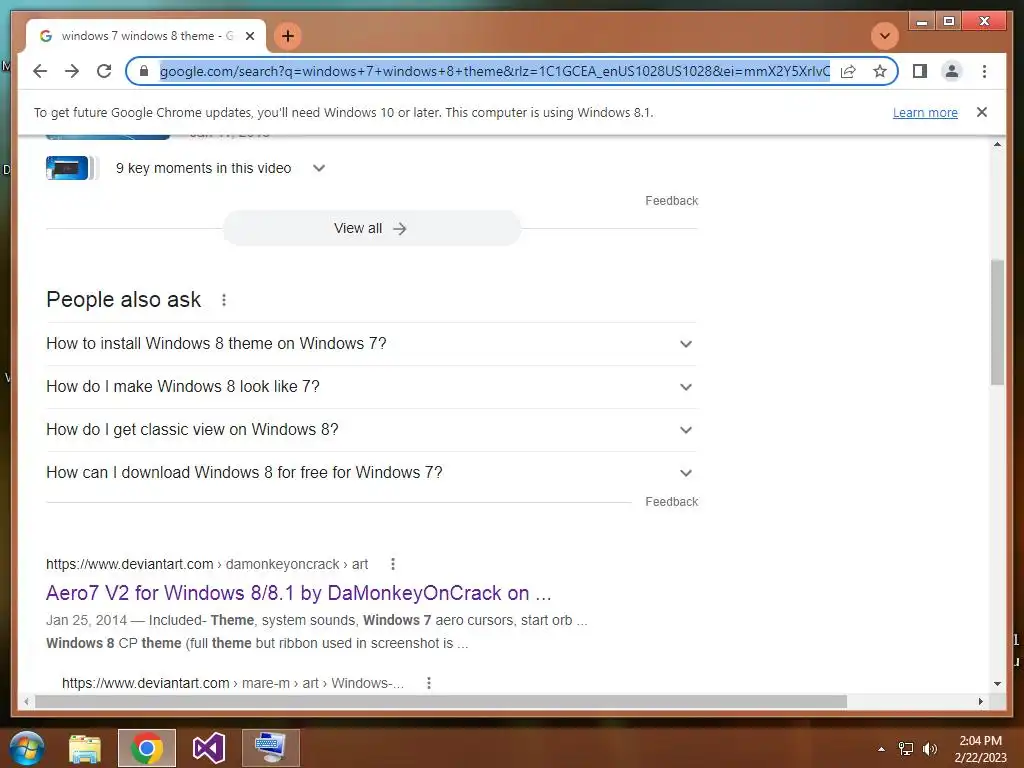Screen dimensions: 1024x768
Task: View site information lock icon
Action: pyautogui.click(x=144, y=71)
